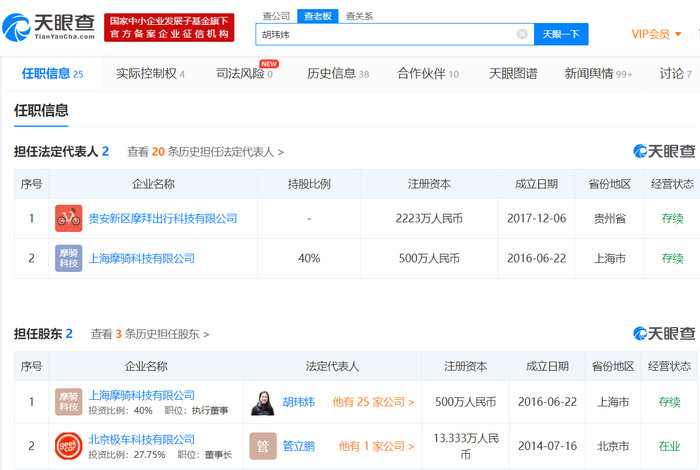Click the 2017-12-06 establishment date
Screen dimensions: 700x470
pyautogui.click(x=537, y=218)
